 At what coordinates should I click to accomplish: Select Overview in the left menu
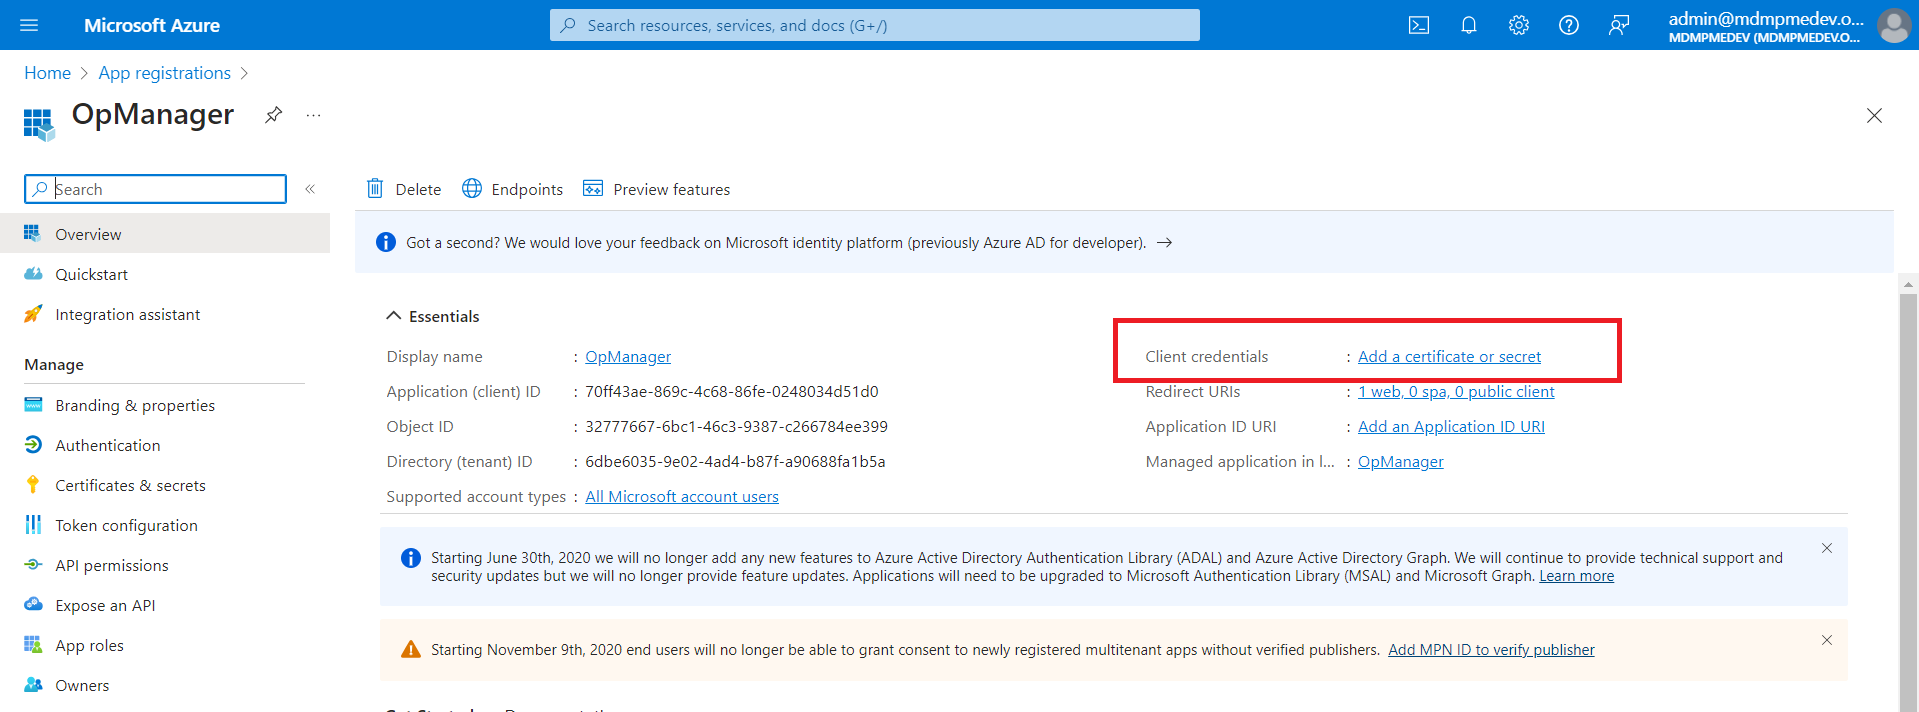(x=165, y=234)
